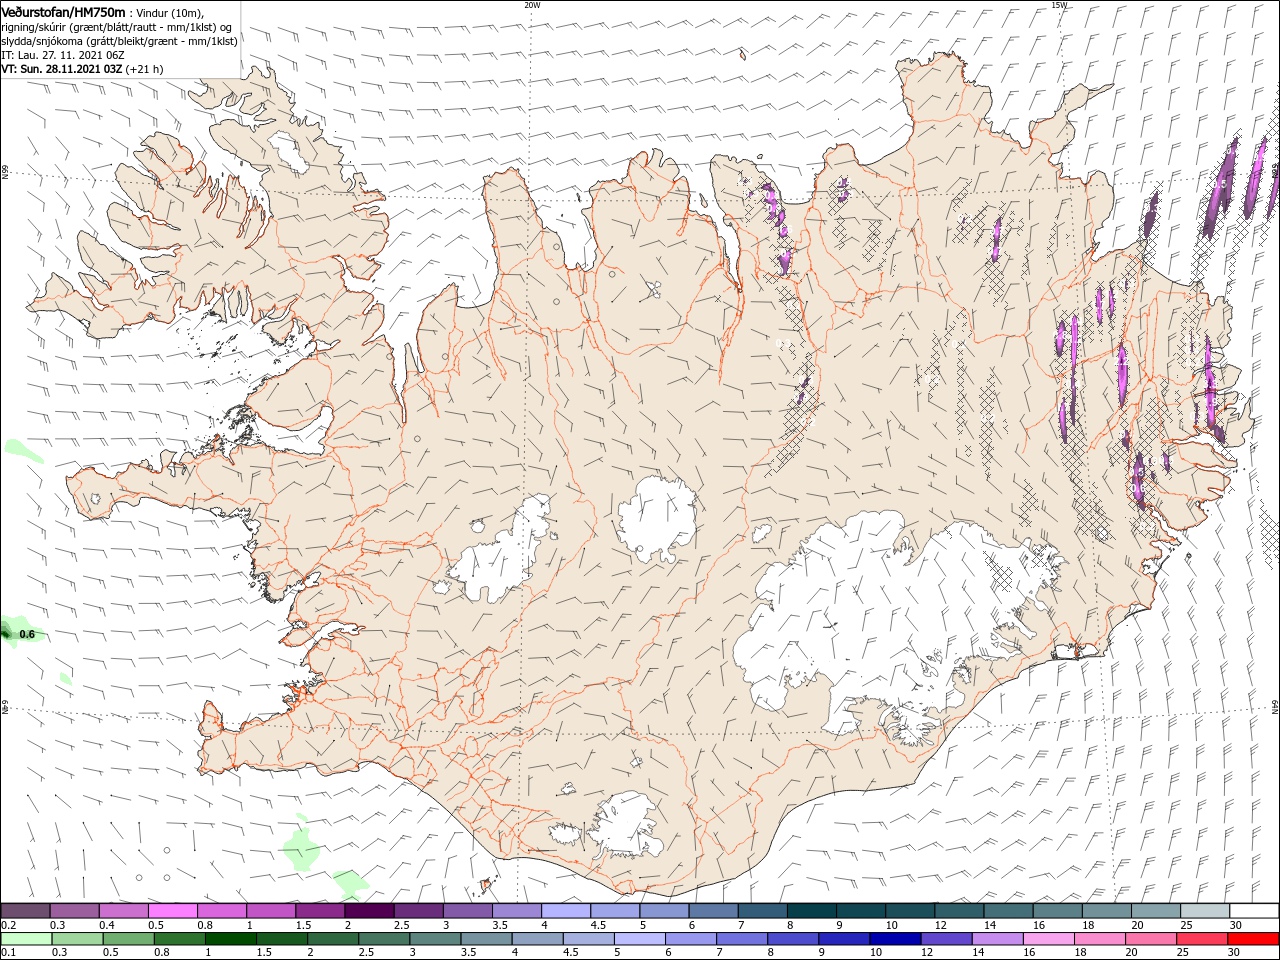This screenshot has width=1280, height=960.
Task: Select top-row teal swatch between 8 and 9
Action: tap(812, 911)
